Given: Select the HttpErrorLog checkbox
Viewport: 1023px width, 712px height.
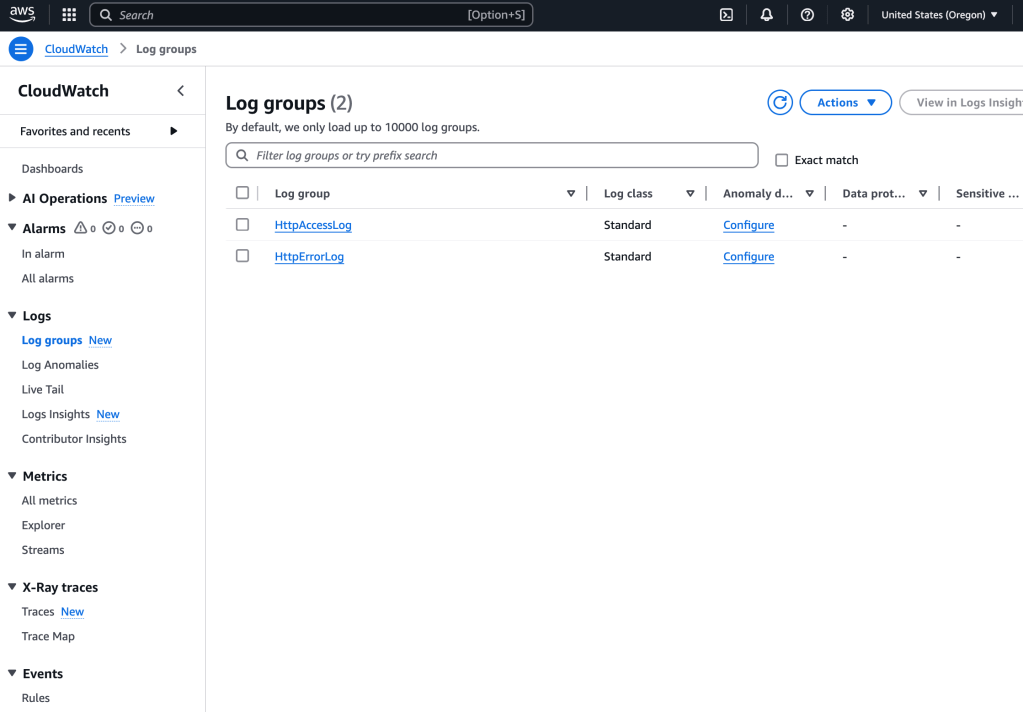Looking at the screenshot, I should 242,256.
